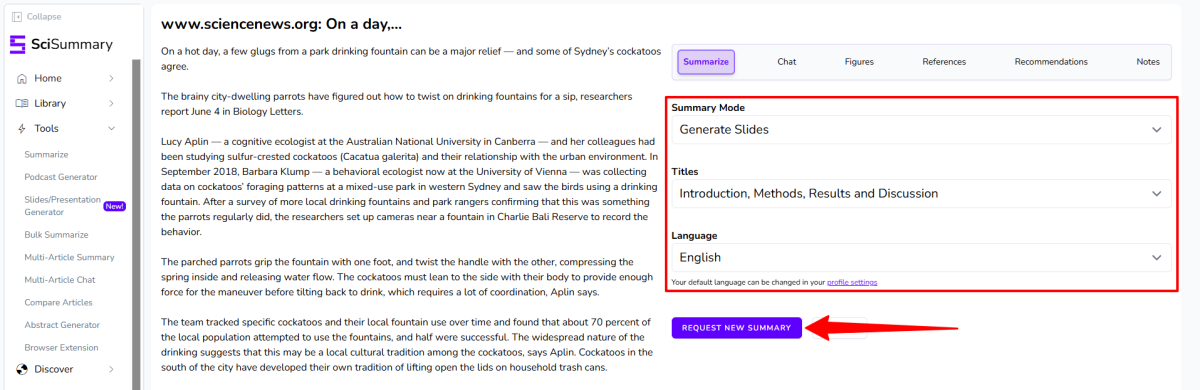Switch to the Figures tab
The width and height of the screenshot is (1200, 390).
coord(859,62)
